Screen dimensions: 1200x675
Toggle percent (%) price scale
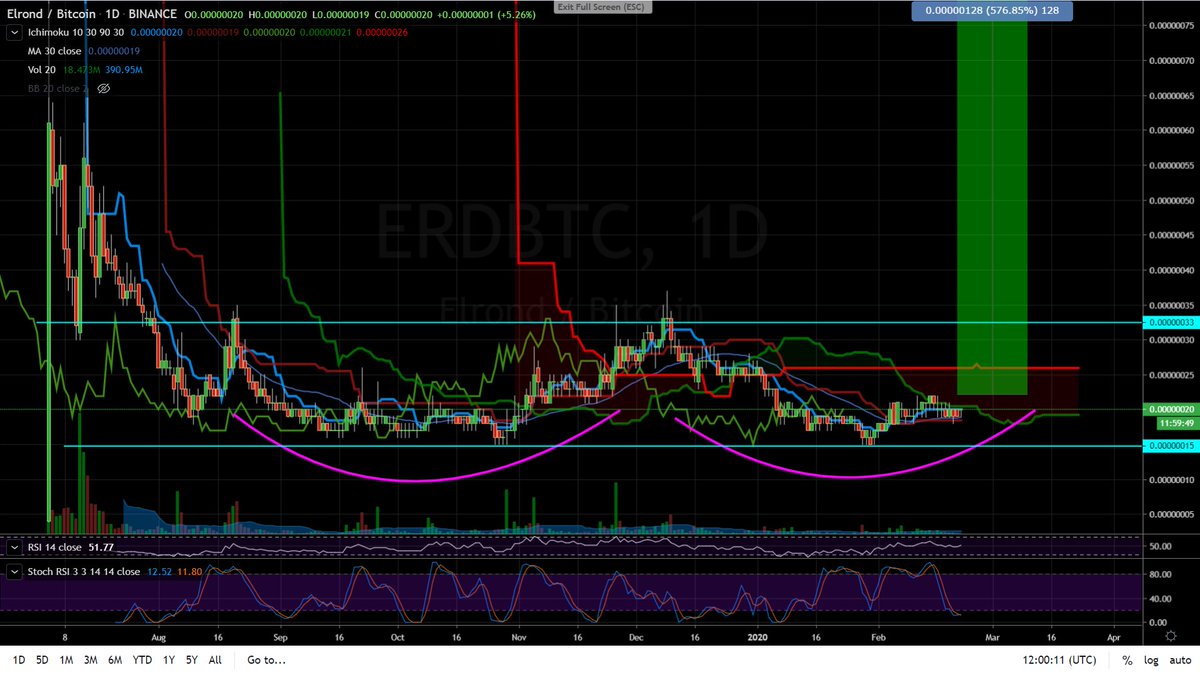[1127, 660]
